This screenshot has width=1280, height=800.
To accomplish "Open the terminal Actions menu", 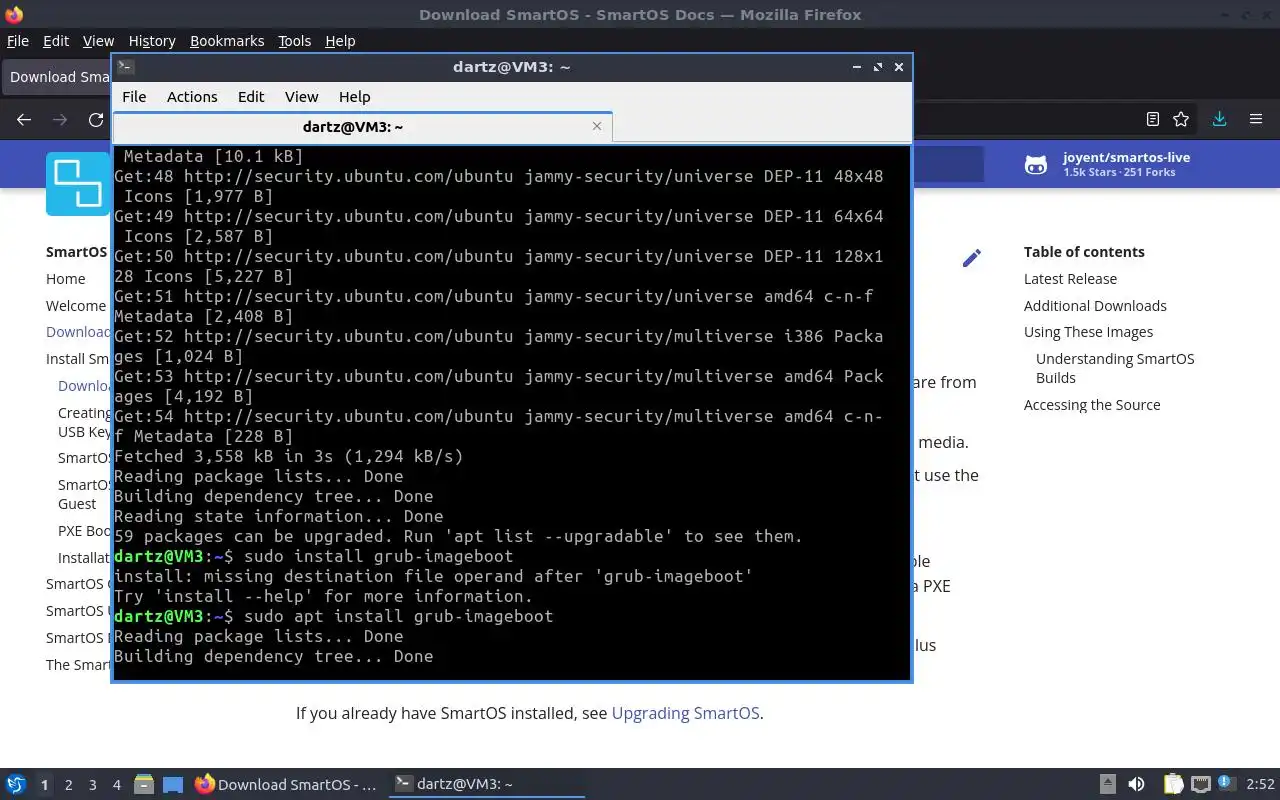I will tap(192, 97).
